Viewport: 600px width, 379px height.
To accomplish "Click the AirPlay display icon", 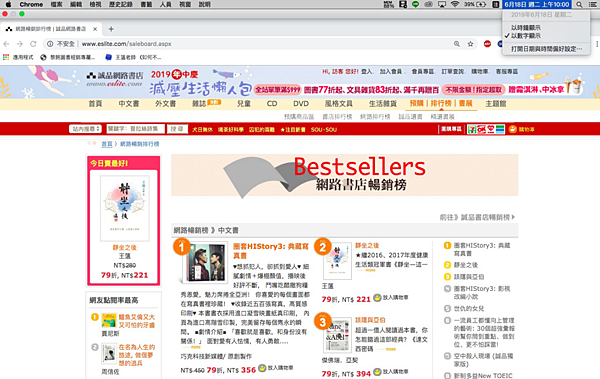I will click(x=442, y=4).
